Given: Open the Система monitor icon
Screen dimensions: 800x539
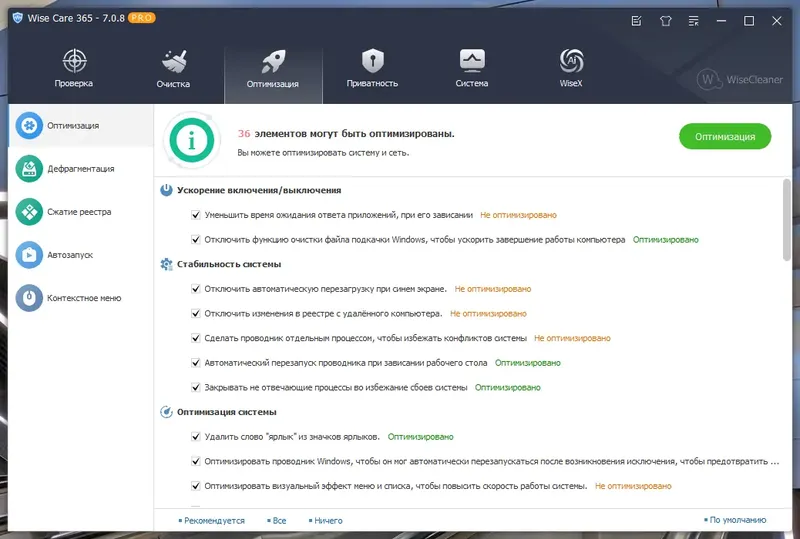Looking at the screenshot, I should [x=472, y=61].
